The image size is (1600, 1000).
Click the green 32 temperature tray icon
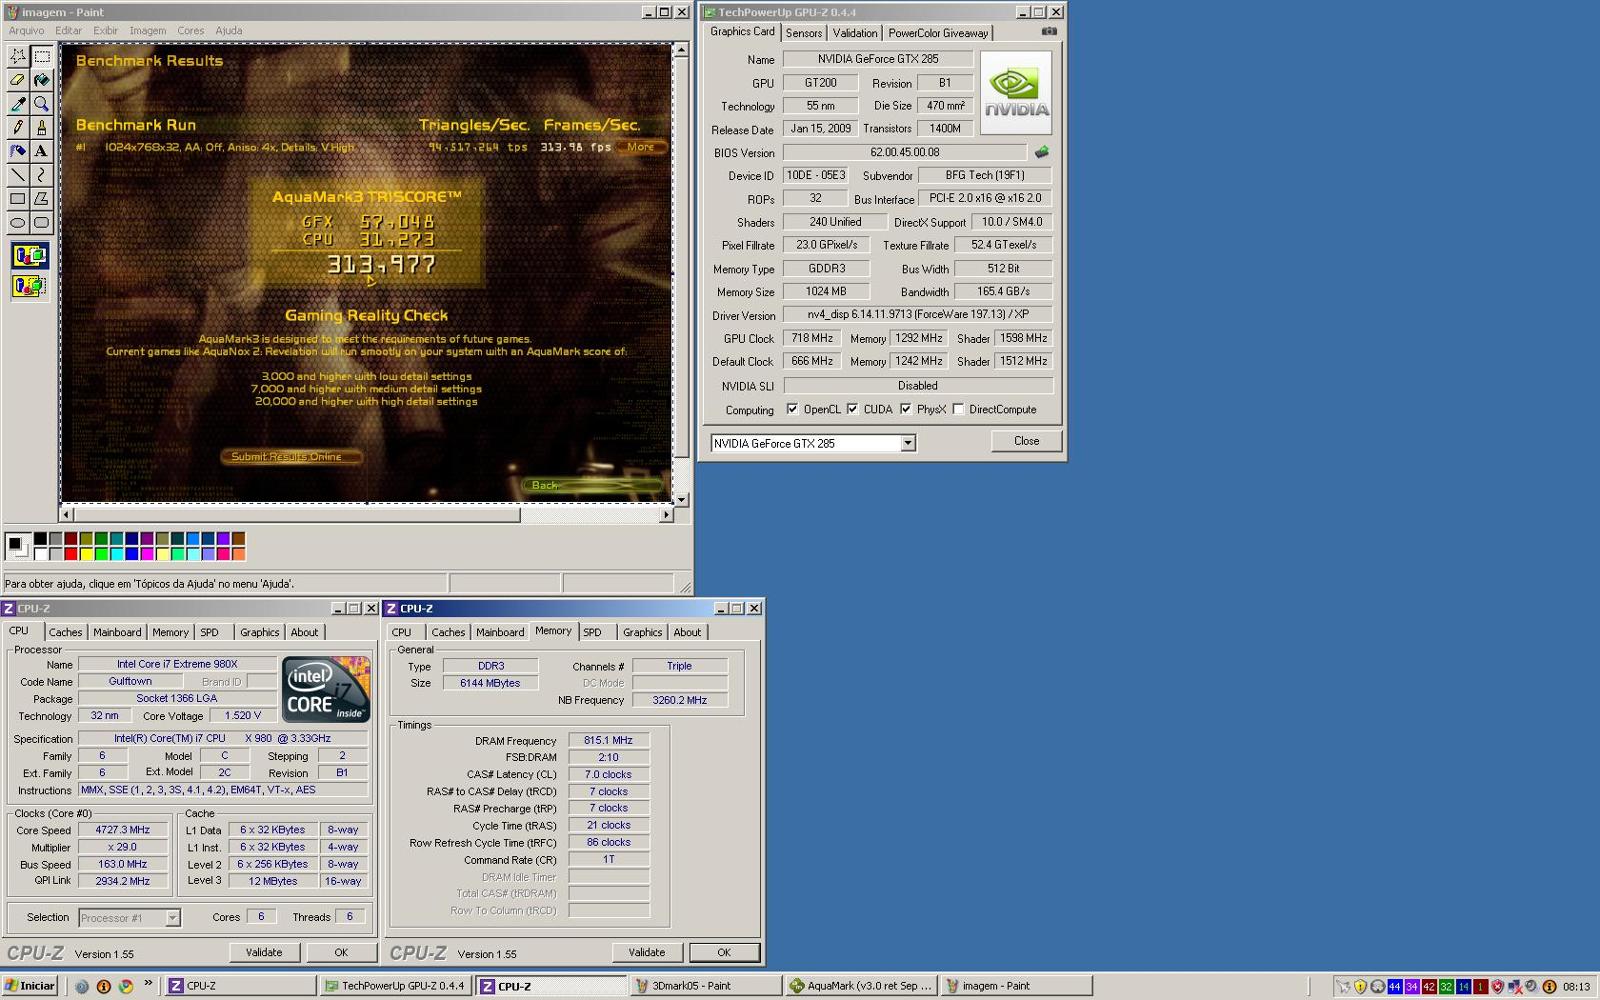click(x=1446, y=986)
